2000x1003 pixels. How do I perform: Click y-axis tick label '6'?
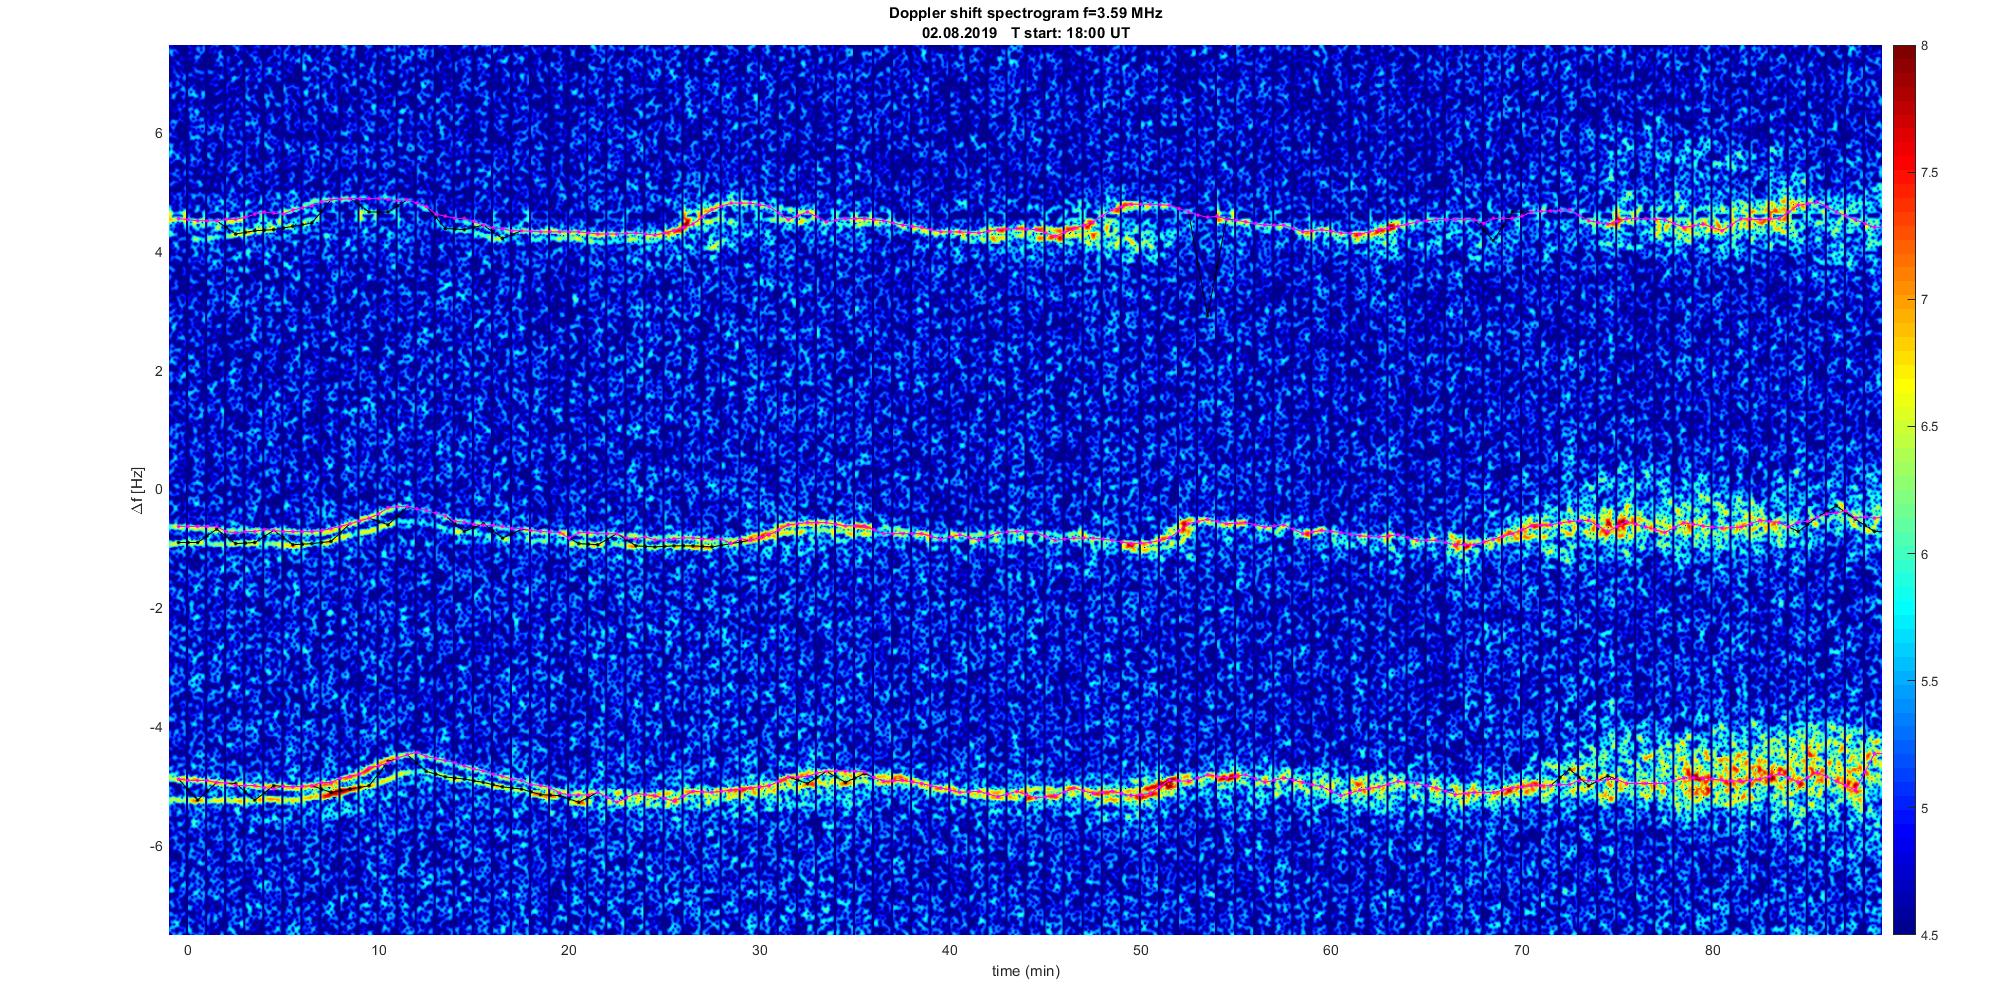(x=159, y=134)
